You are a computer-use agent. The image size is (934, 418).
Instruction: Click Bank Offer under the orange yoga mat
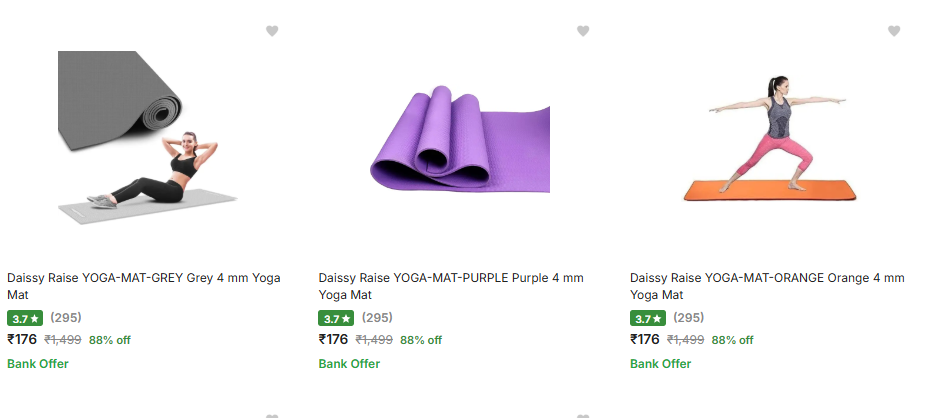coord(660,364)
